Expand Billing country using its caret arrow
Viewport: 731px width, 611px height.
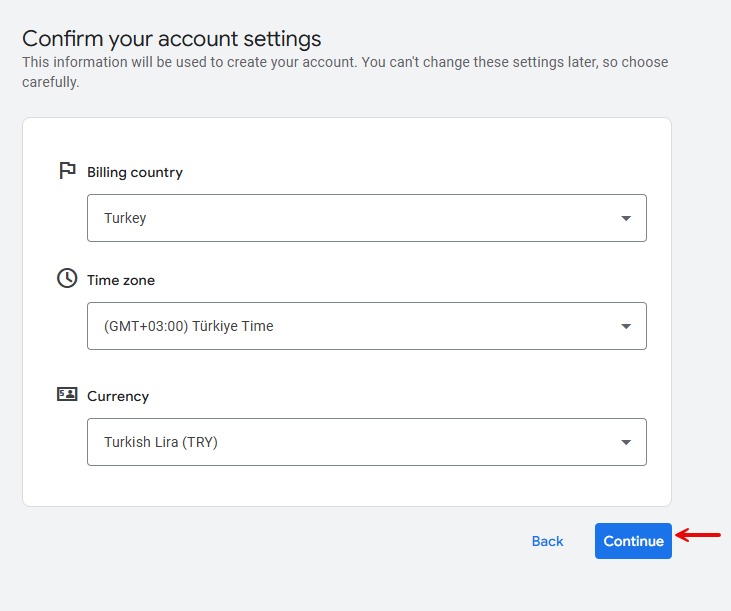click(626, 218)
